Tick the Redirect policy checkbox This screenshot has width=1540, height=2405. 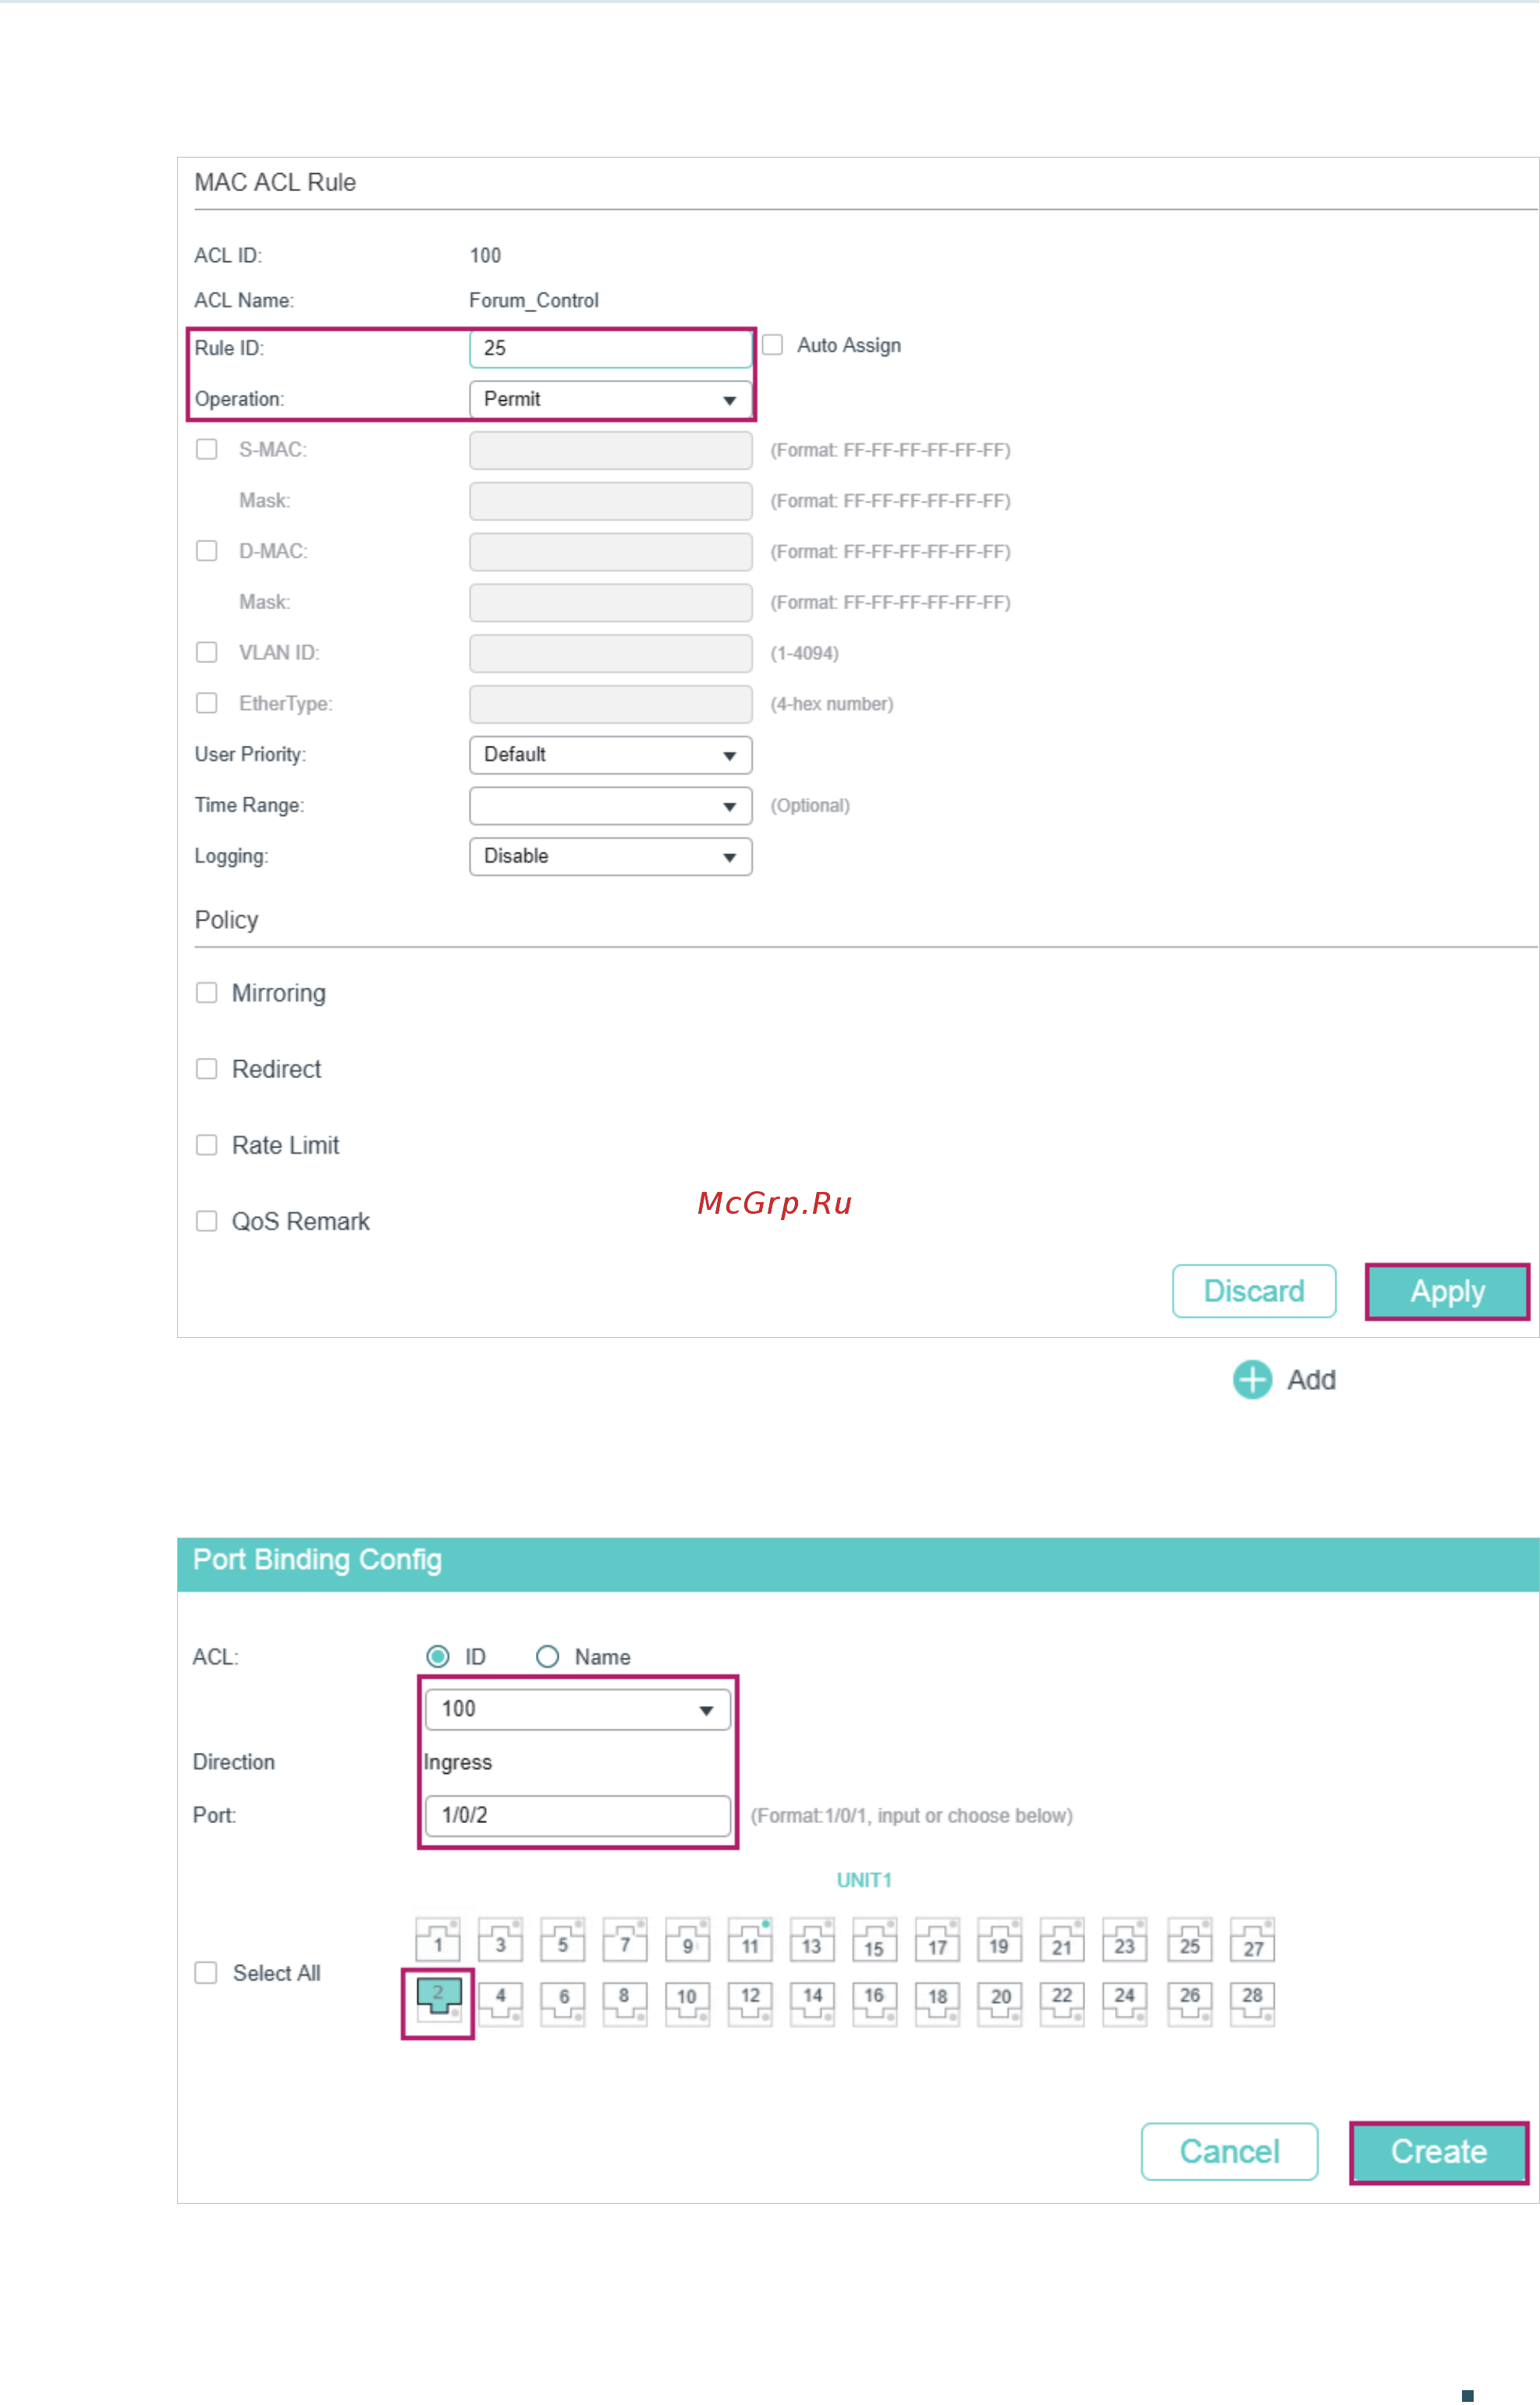point(207,1069)
